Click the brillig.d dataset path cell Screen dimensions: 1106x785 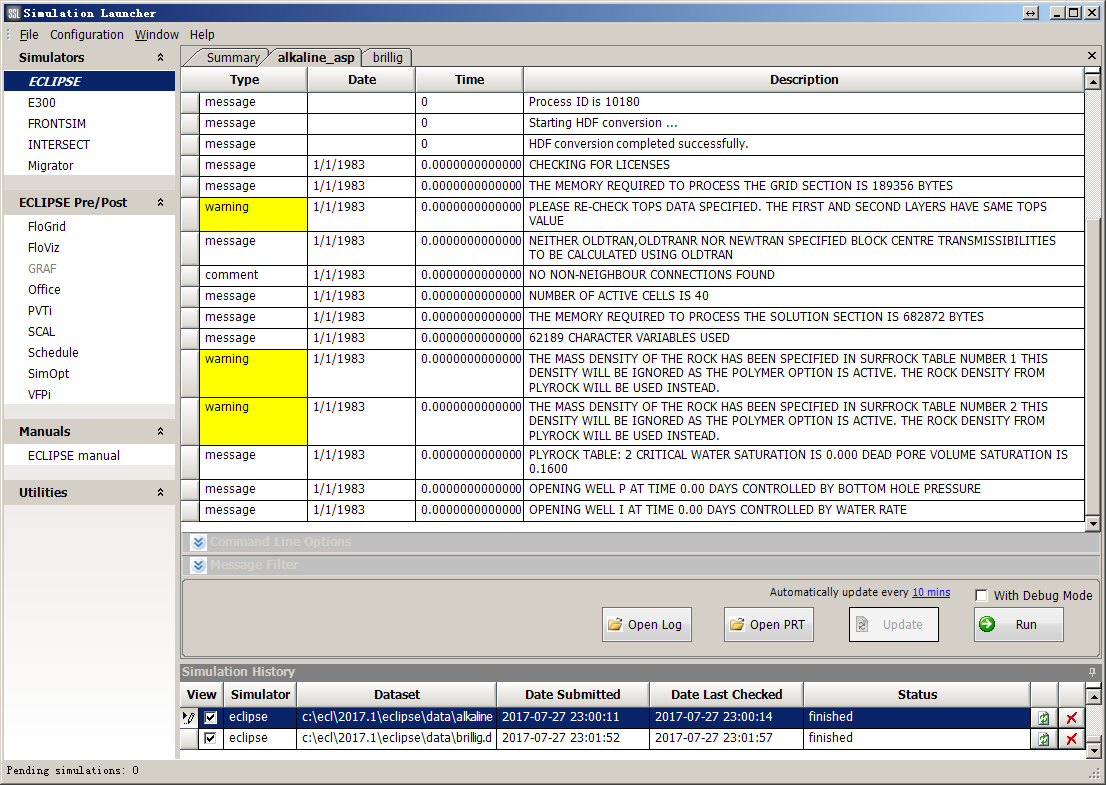[396, 738]
